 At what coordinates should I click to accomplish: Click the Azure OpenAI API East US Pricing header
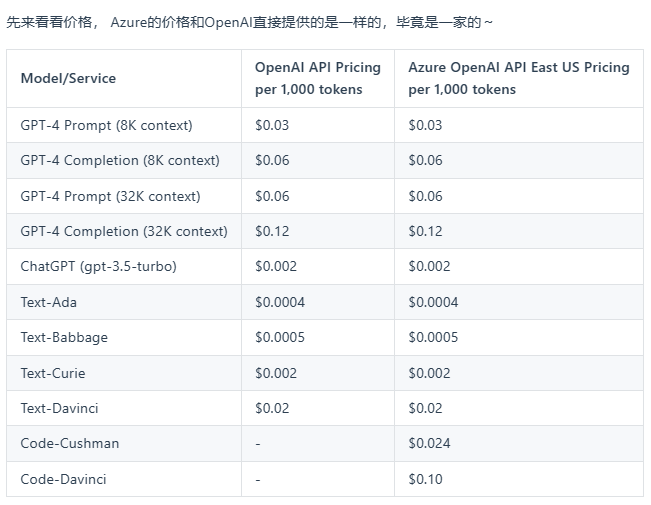[518, 78]
